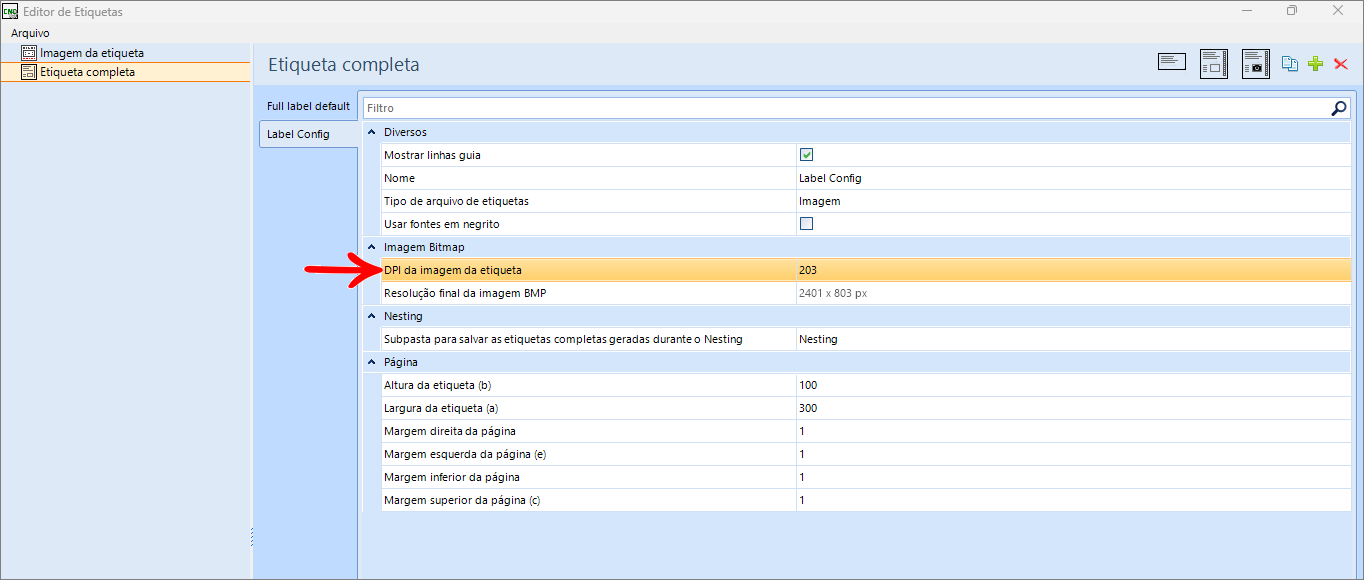Collapse the Diversos section
This screenshot has height=583, width=1366.
(x=372, y=132)
